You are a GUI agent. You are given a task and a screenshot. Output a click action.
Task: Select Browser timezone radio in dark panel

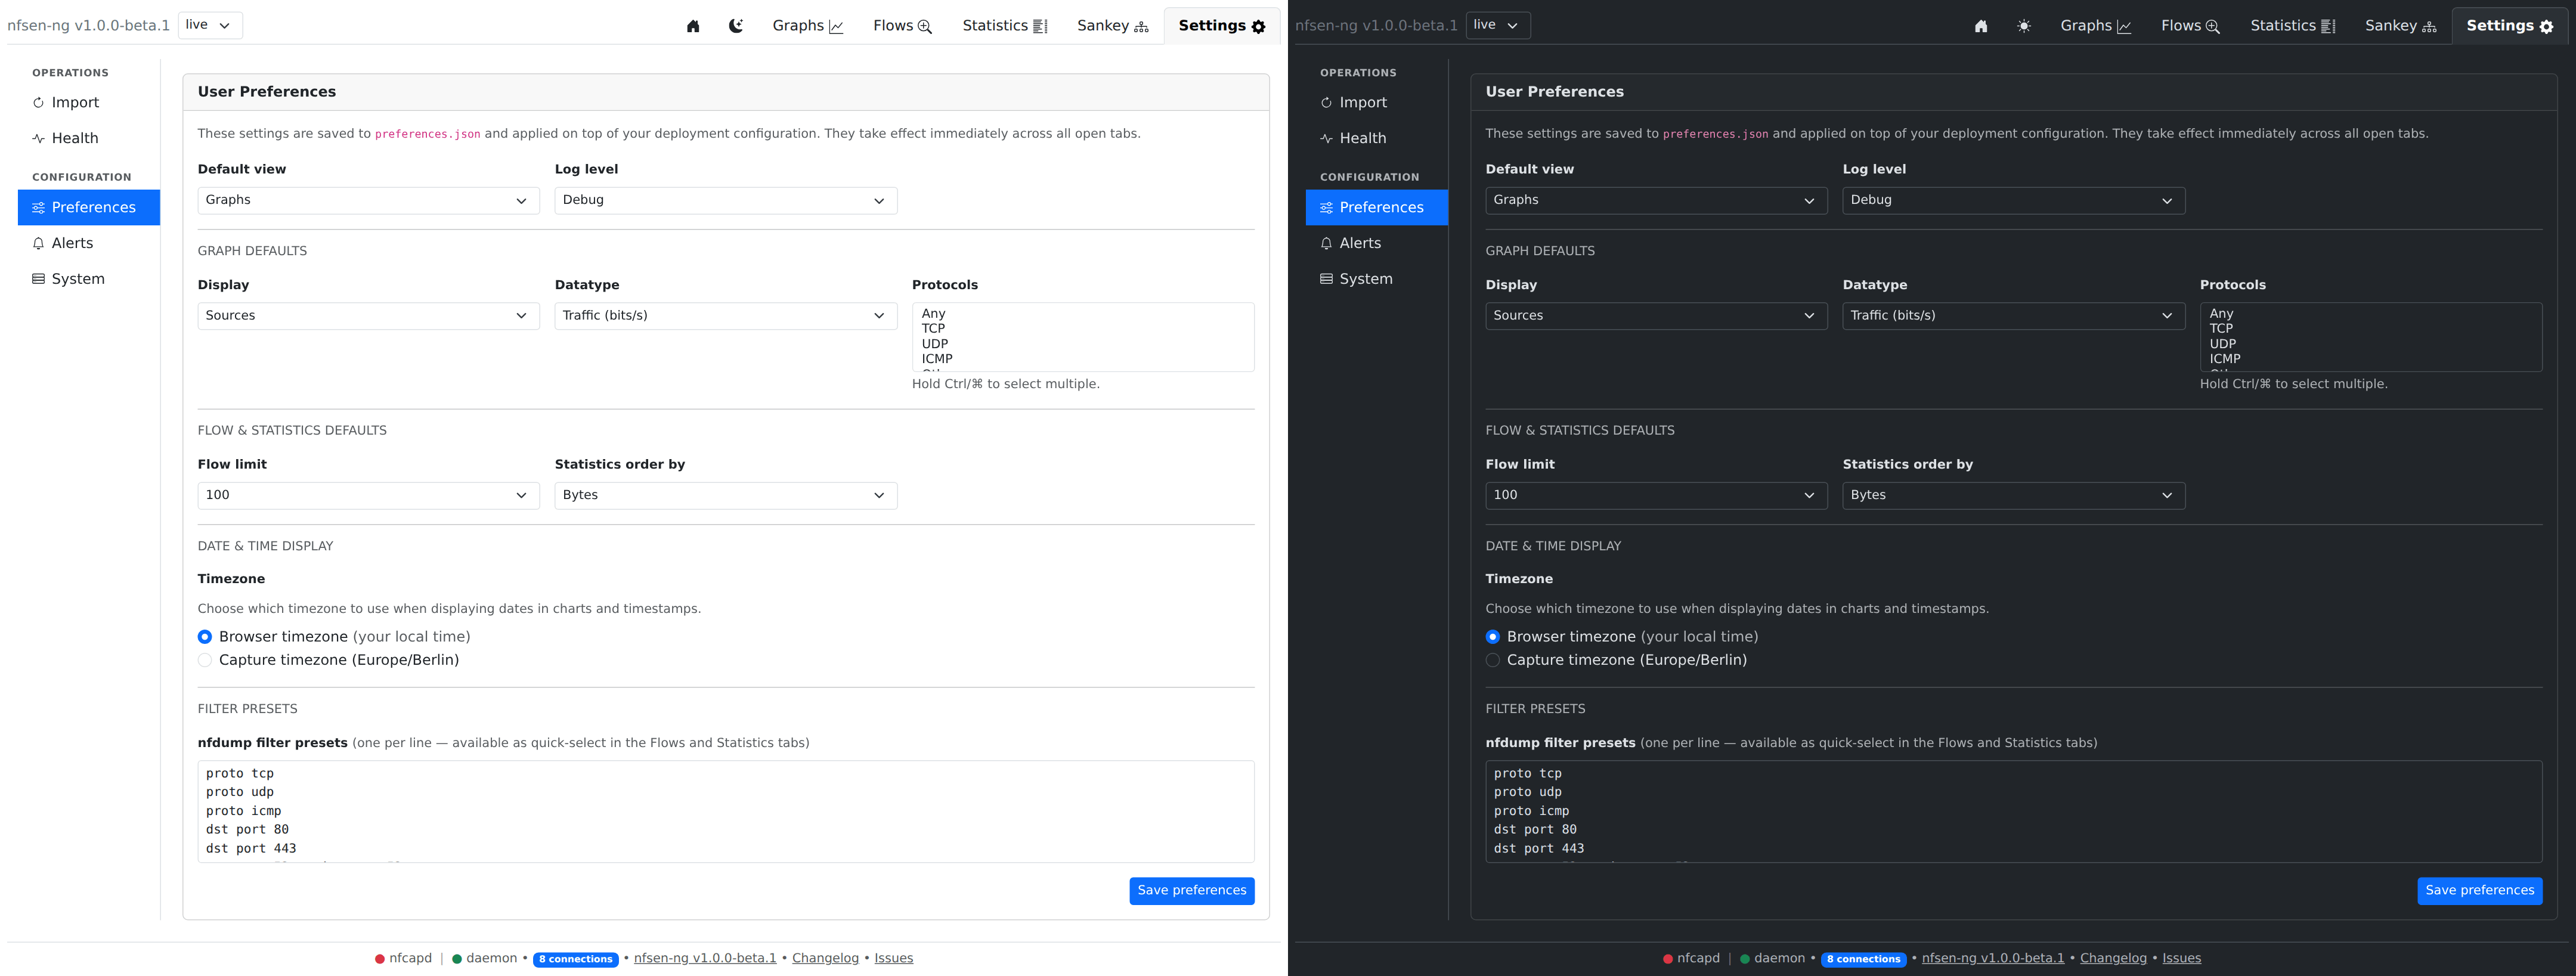click(1493, 637)
